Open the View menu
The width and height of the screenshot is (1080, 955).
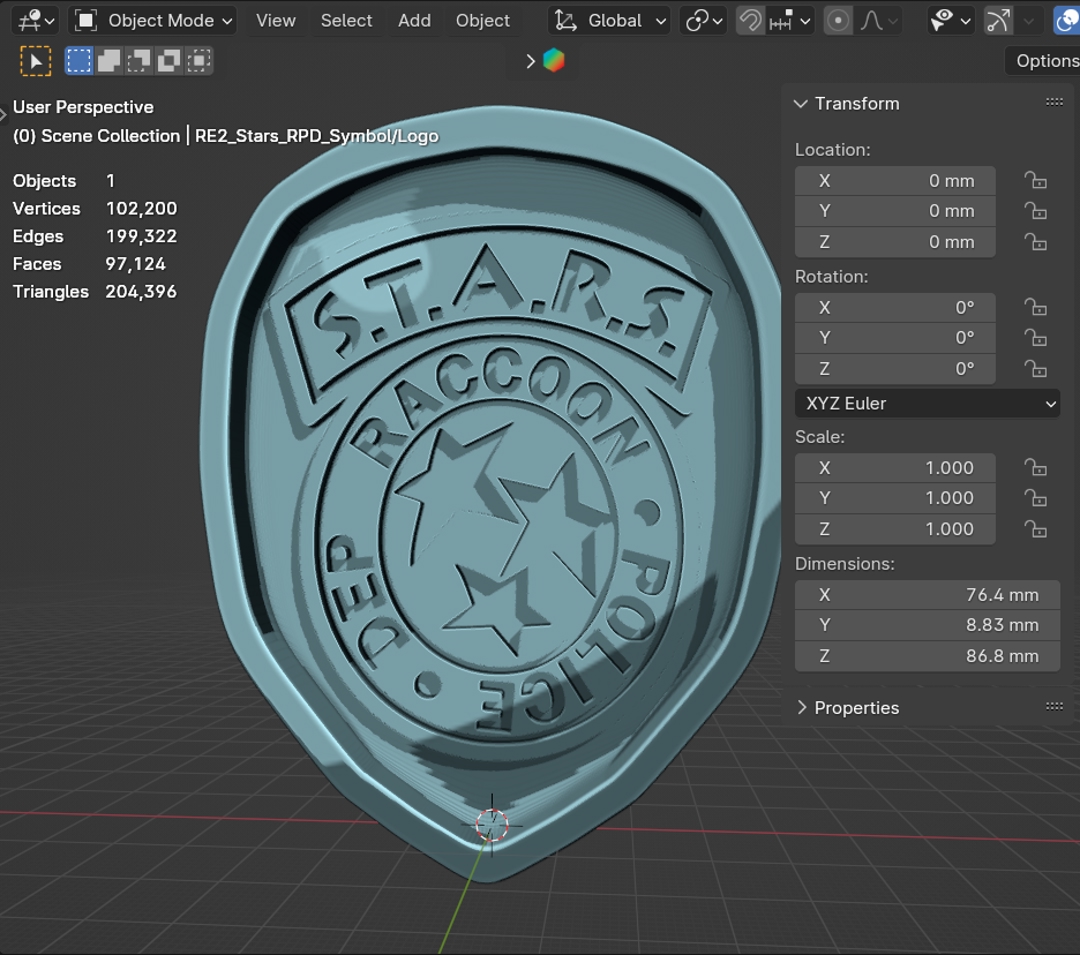[275, 20]
